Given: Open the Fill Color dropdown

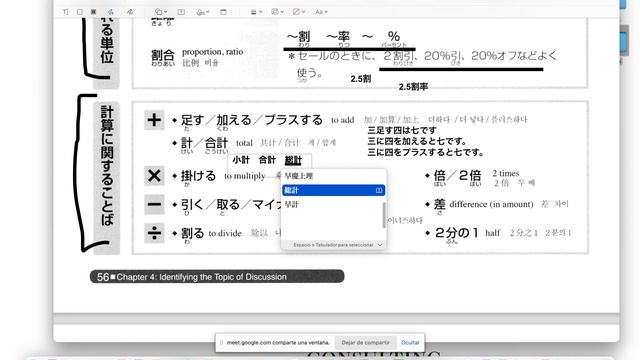Looking at the screenshot, I should [x=299, y=12].
